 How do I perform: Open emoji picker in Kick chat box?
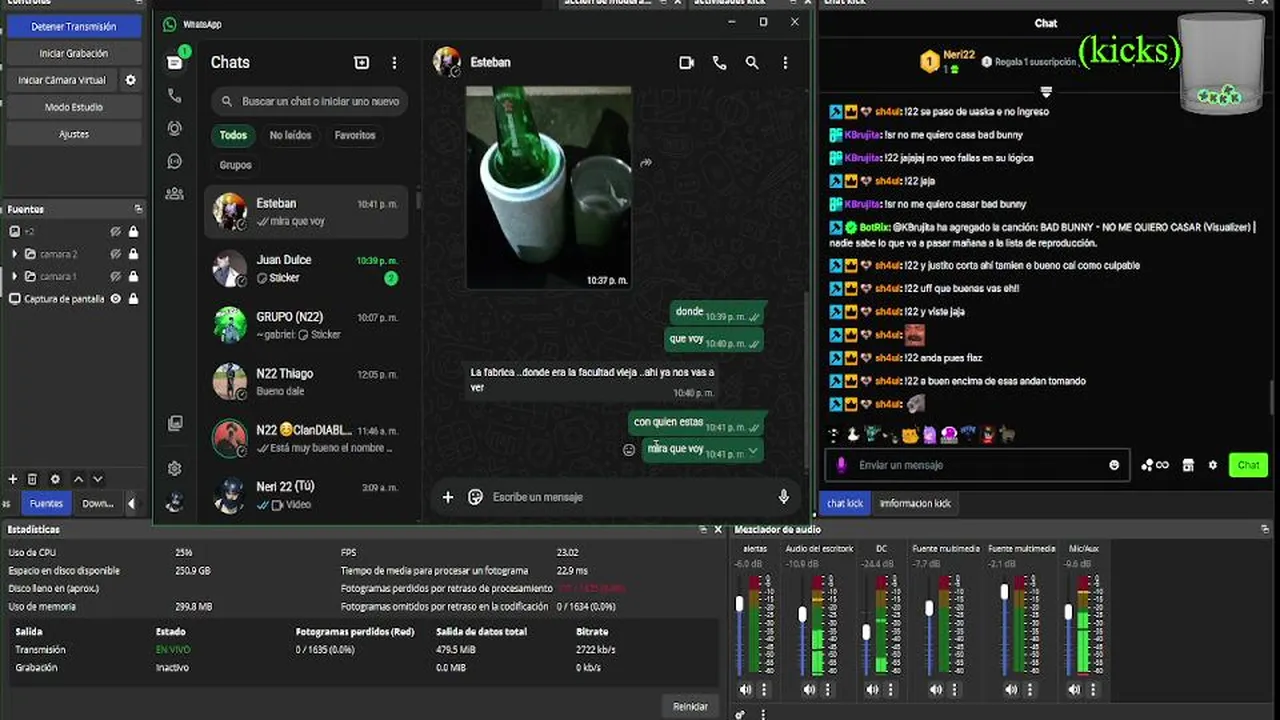[x=1114, y=465]
